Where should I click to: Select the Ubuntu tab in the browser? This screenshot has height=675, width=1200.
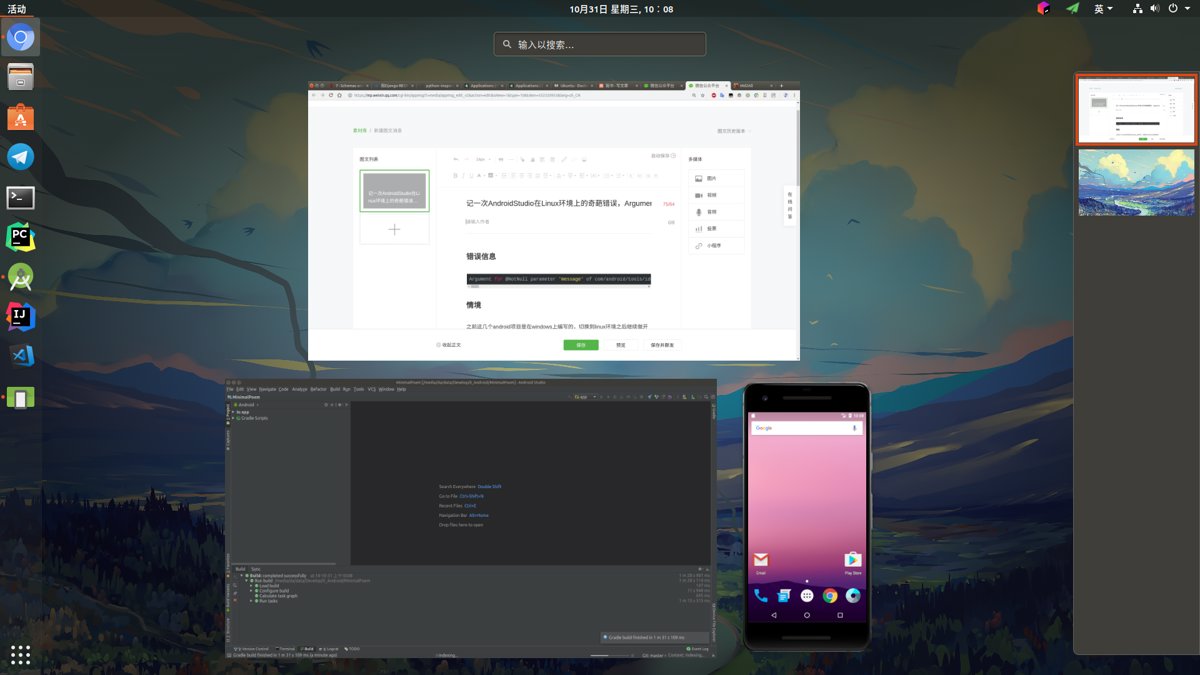pos(575,86)
